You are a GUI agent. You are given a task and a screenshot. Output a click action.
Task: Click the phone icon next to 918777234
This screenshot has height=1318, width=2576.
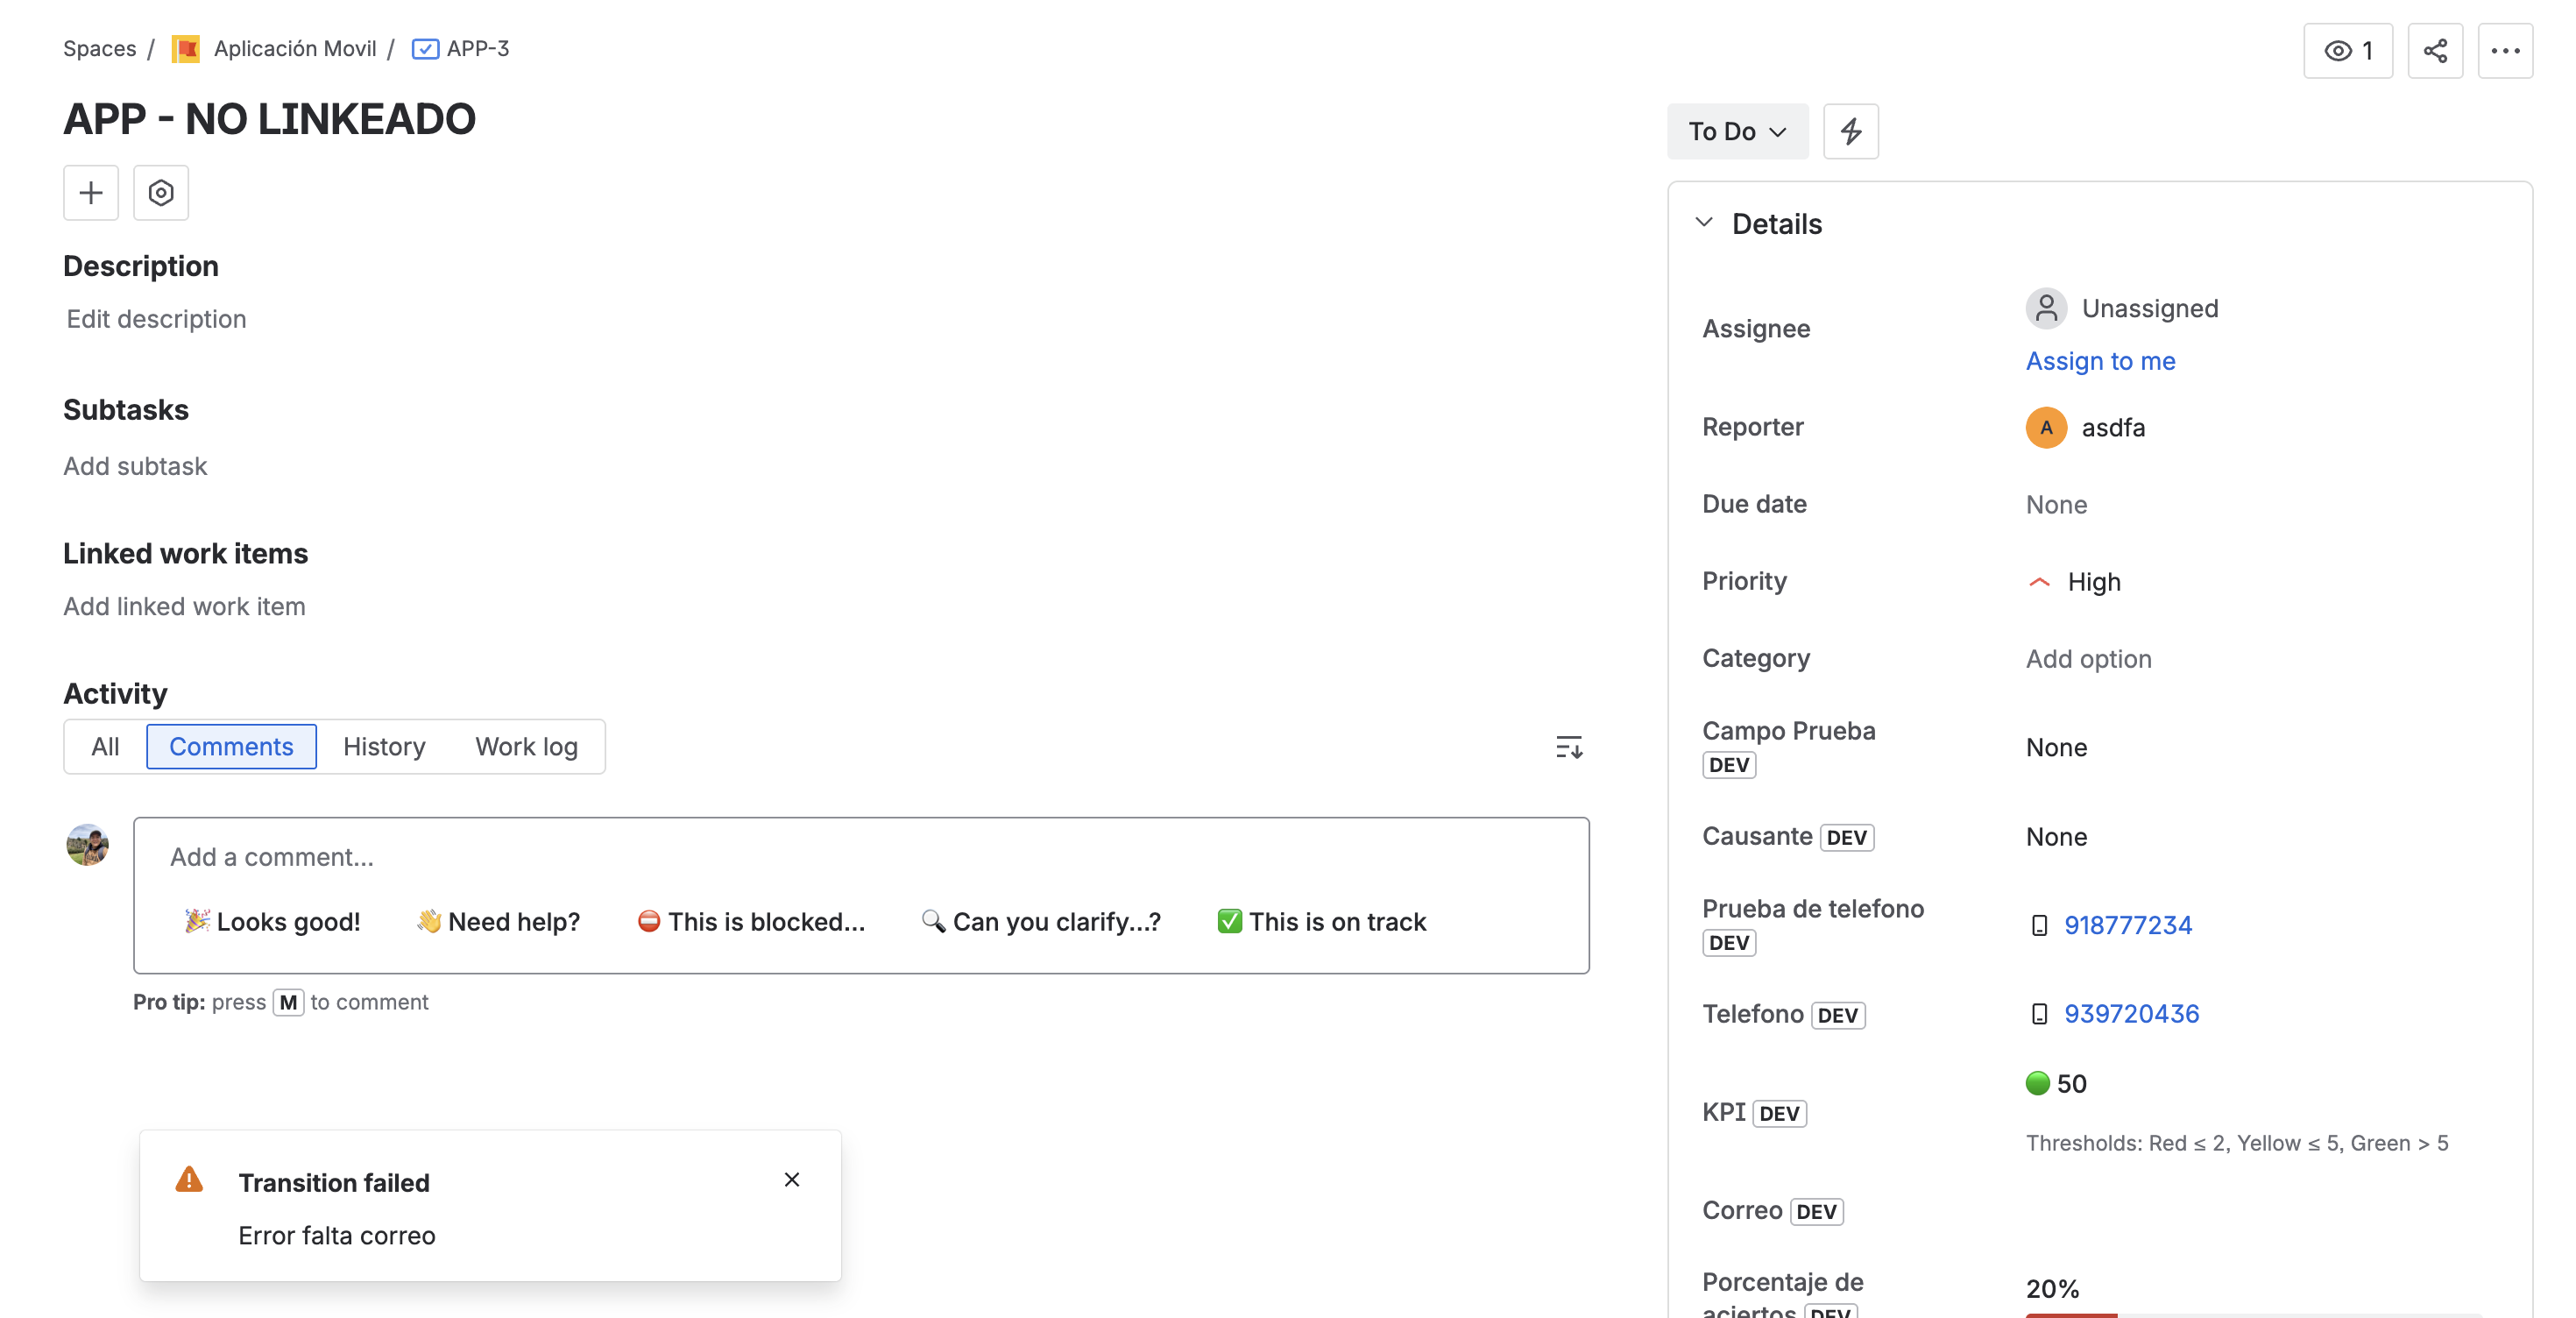tap(2040, 925)
